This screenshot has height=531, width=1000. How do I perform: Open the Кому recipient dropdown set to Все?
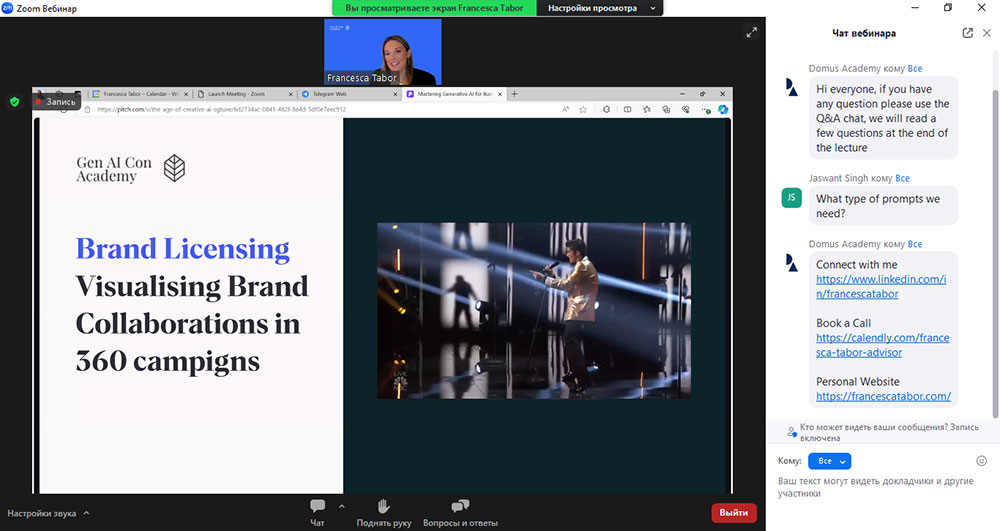coord(829,461)
